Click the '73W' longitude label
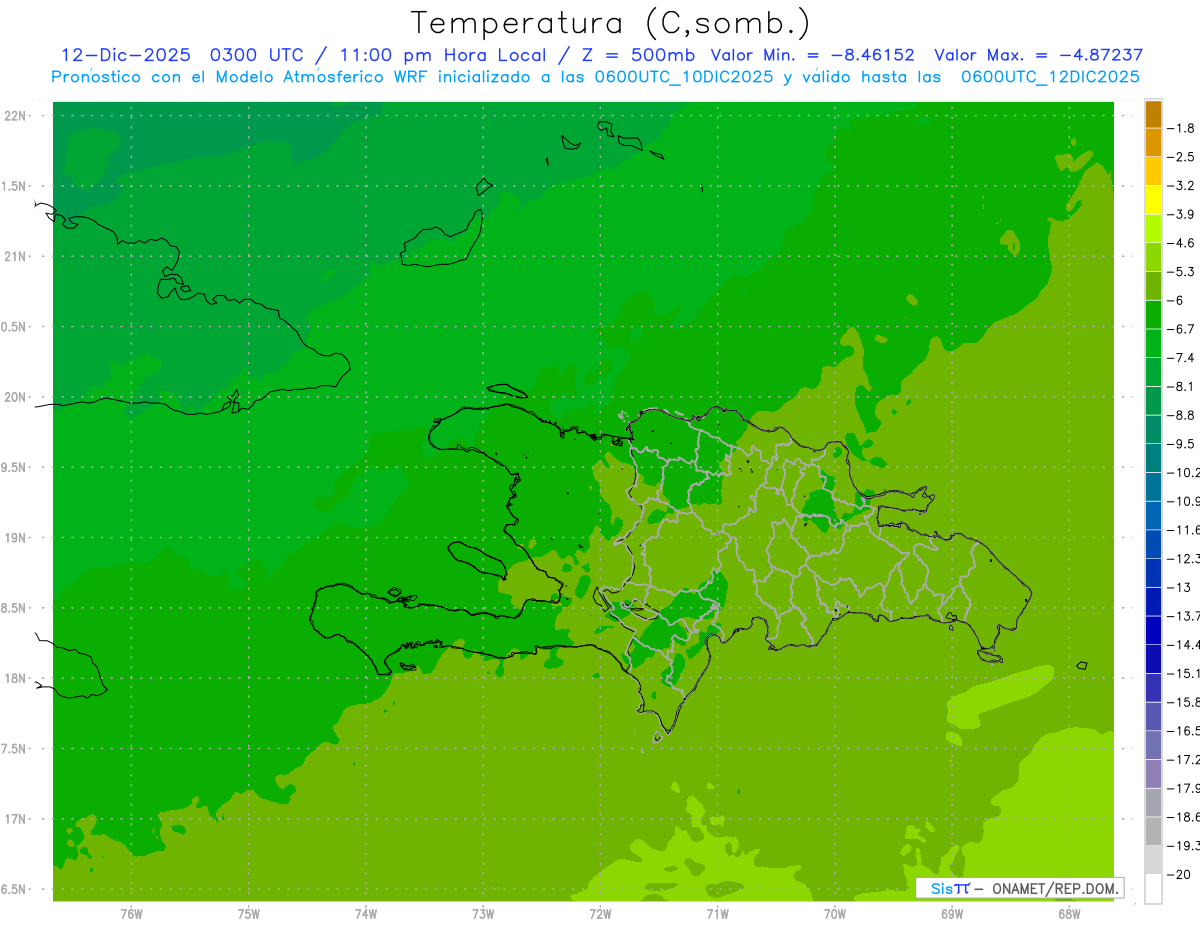 pos(483,914)
